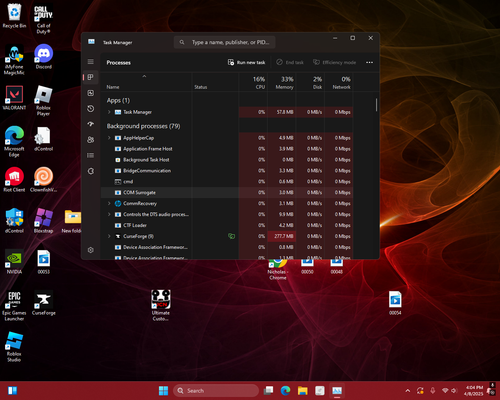The width and height of the screenshot is (500, 400).
Task: Select the CTF Loader process
Action: (227, 225)
